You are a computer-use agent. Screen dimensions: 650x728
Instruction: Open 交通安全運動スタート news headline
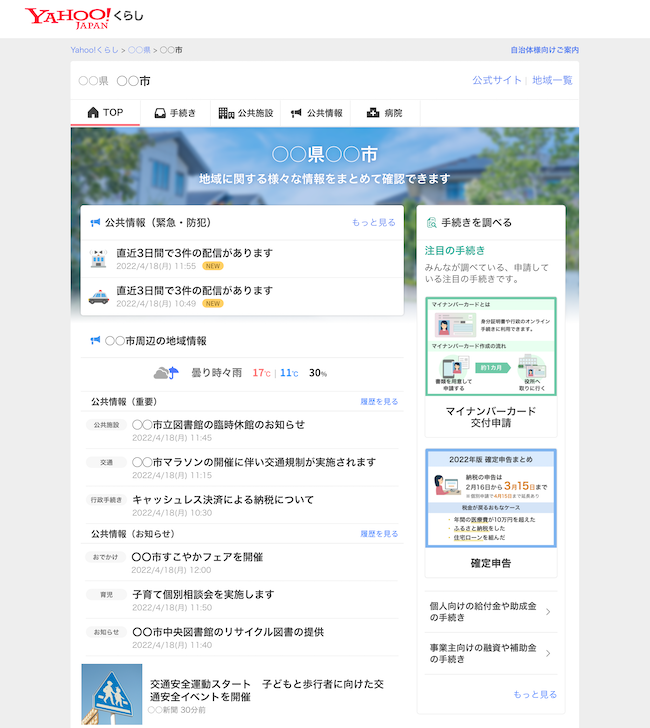(x=266, y=690)
